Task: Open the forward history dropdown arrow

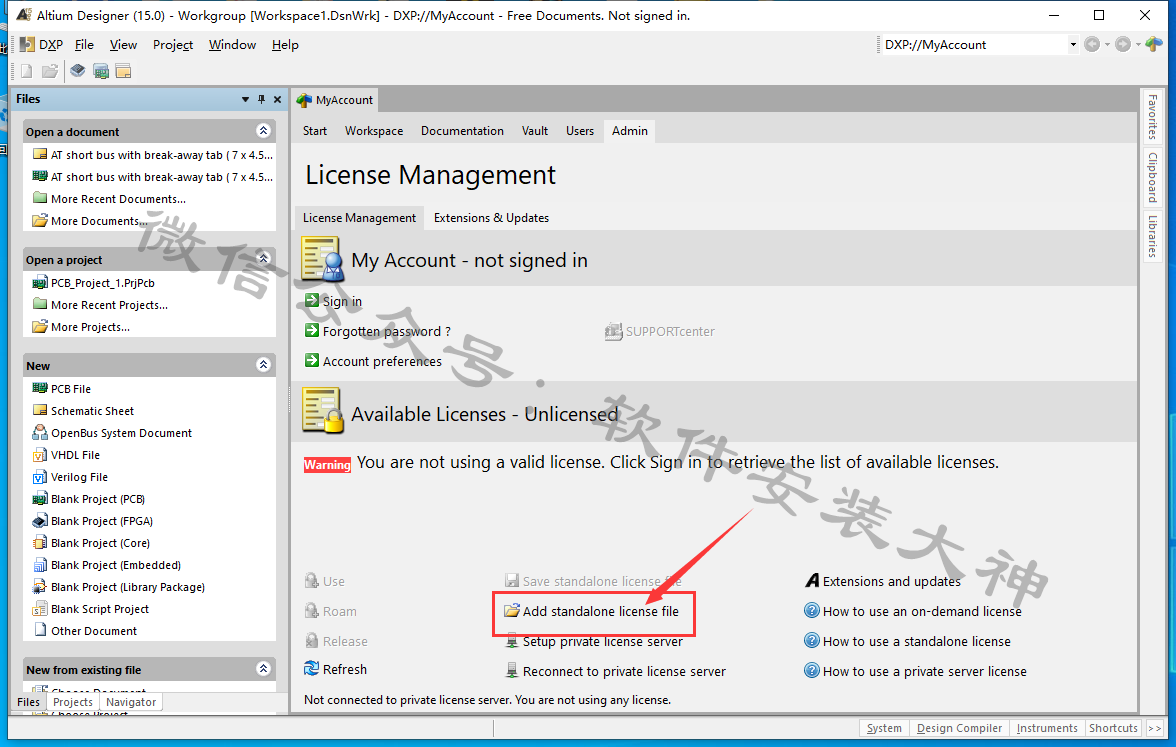Action: point(1138,45)
